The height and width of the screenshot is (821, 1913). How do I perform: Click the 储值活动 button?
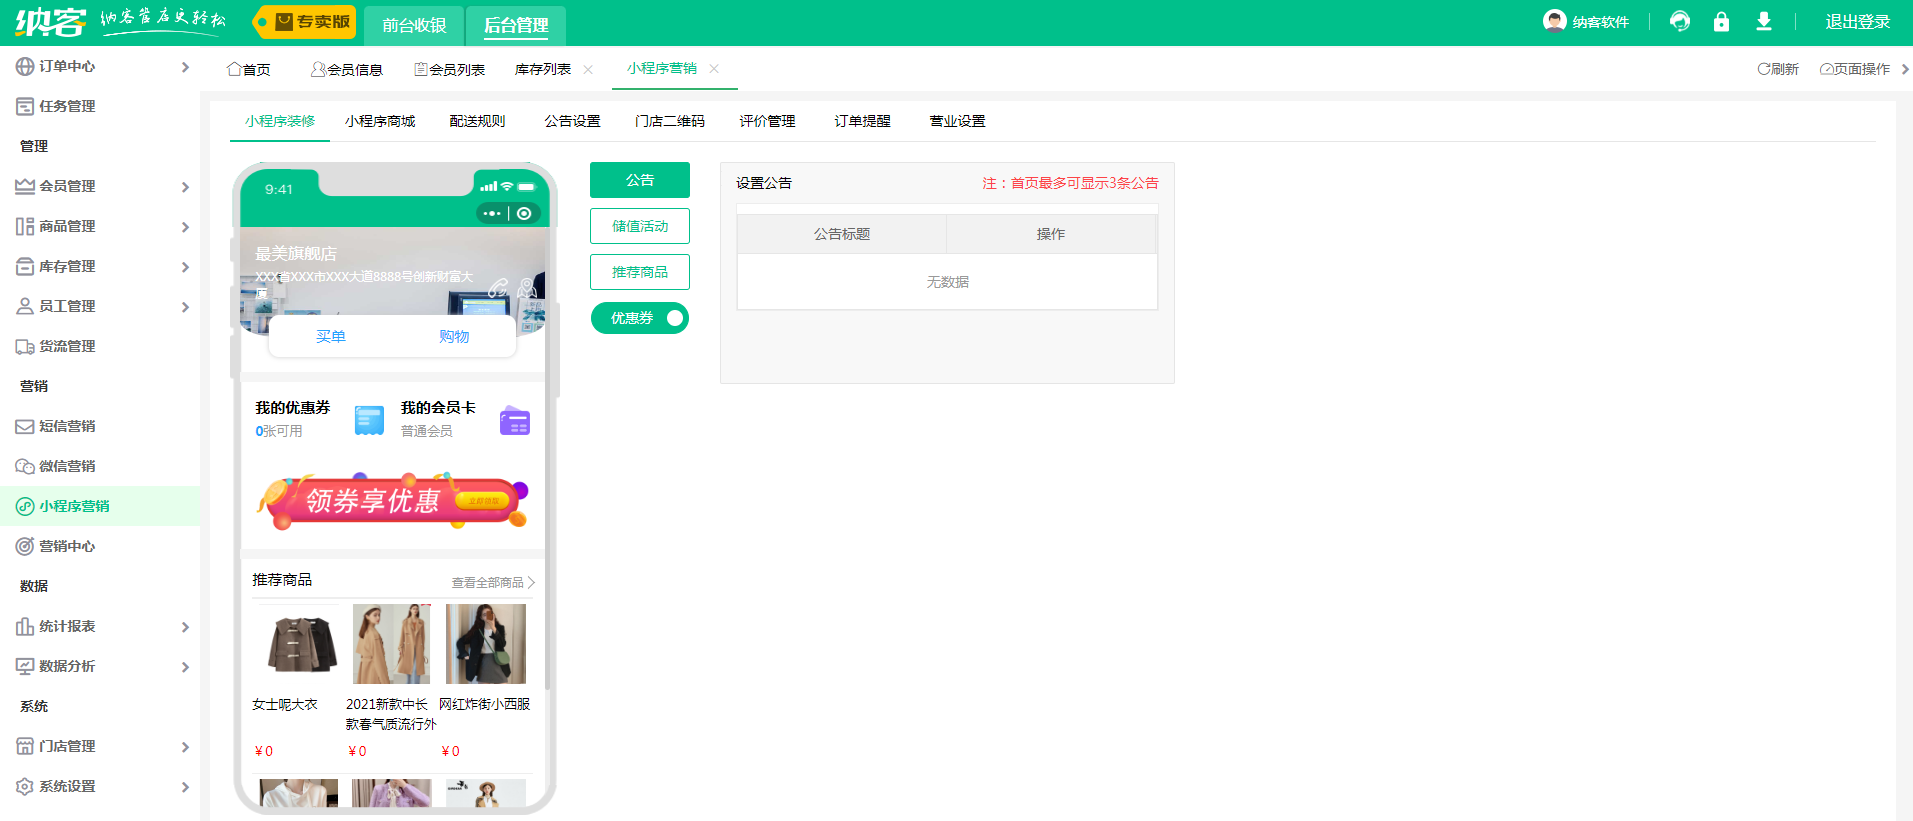pyautogui.click(x=640, y=226)
